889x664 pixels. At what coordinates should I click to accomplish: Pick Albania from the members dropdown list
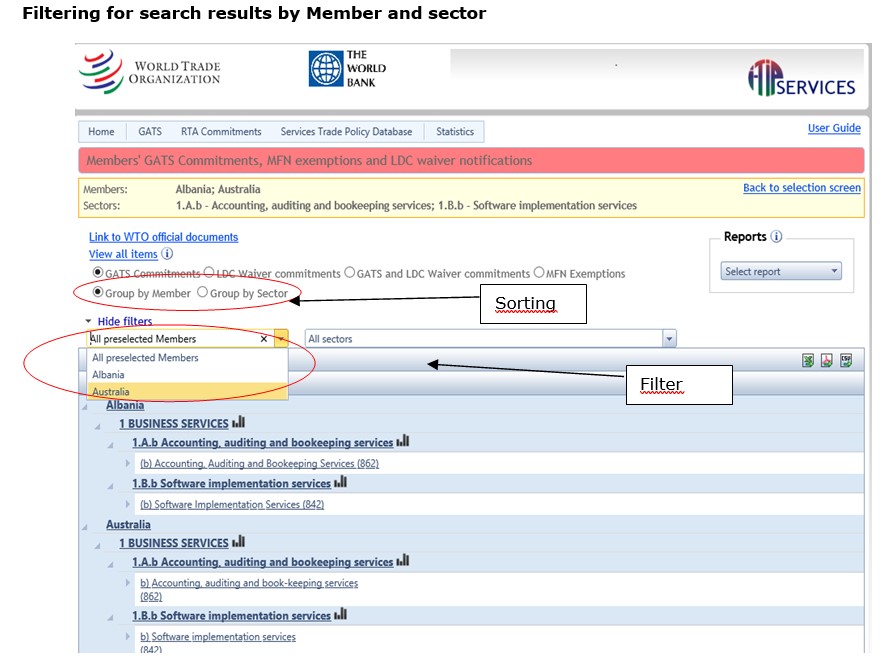click(x=188, y=374)
